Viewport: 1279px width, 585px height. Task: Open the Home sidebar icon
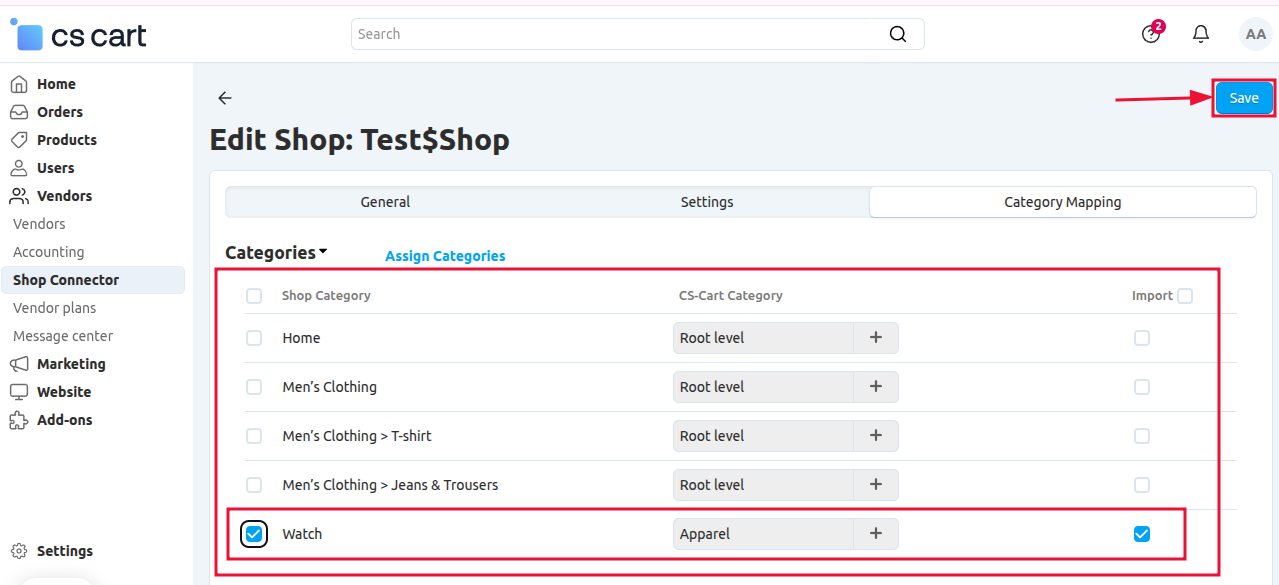coord(18,83)
